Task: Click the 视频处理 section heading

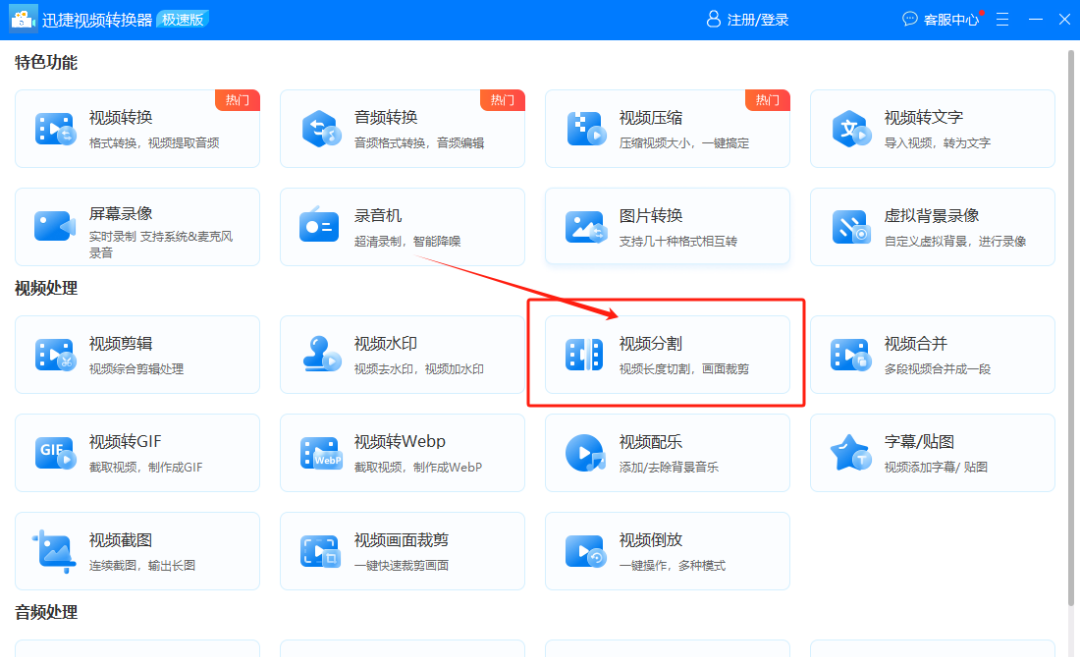Action: (x=46, y=289)
